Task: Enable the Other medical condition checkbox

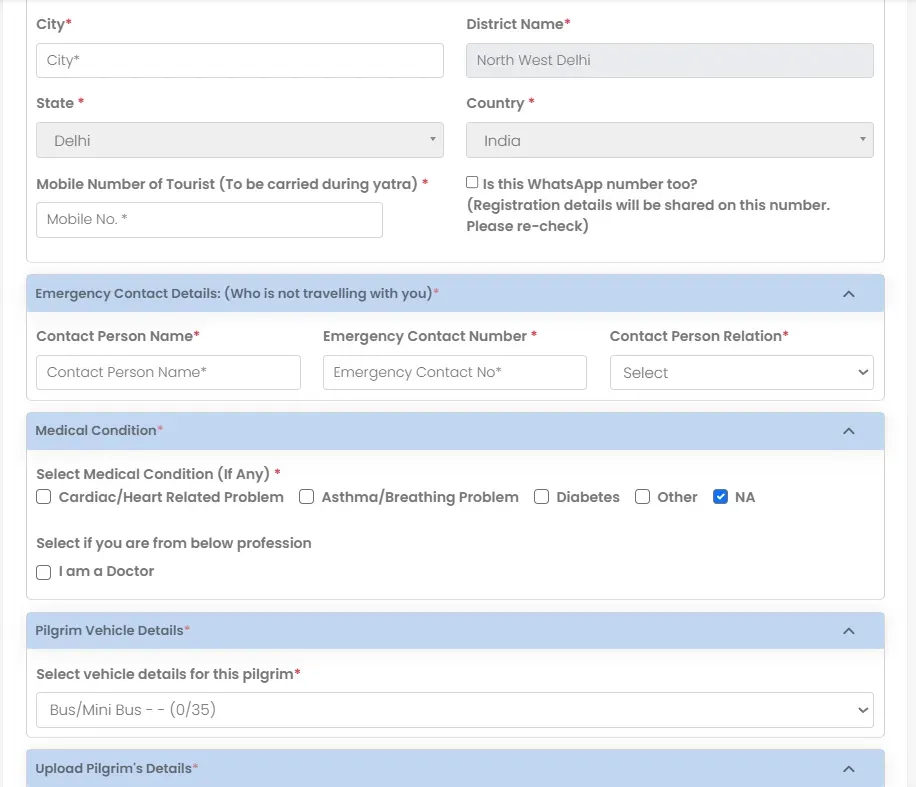Action: click(x=642, y=497)
